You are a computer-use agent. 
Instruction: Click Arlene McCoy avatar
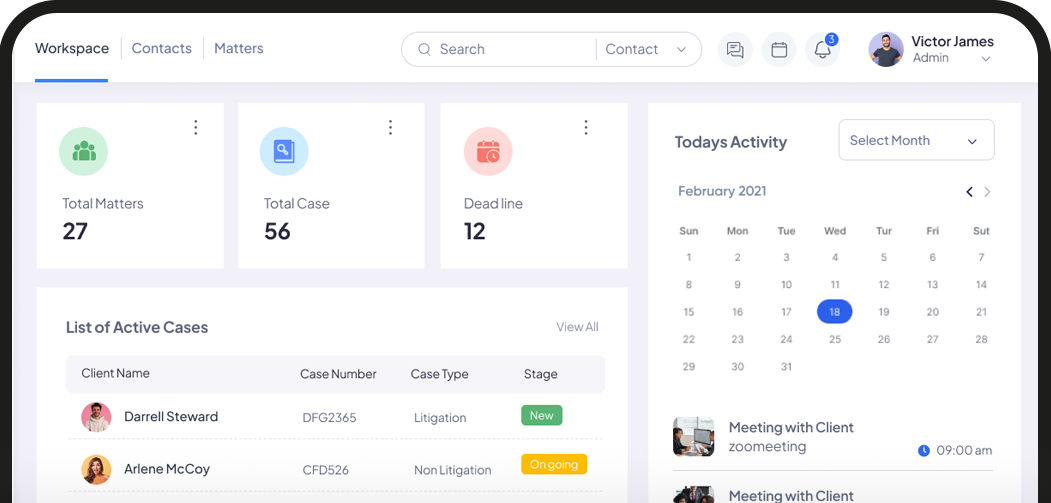click(96, 469)
